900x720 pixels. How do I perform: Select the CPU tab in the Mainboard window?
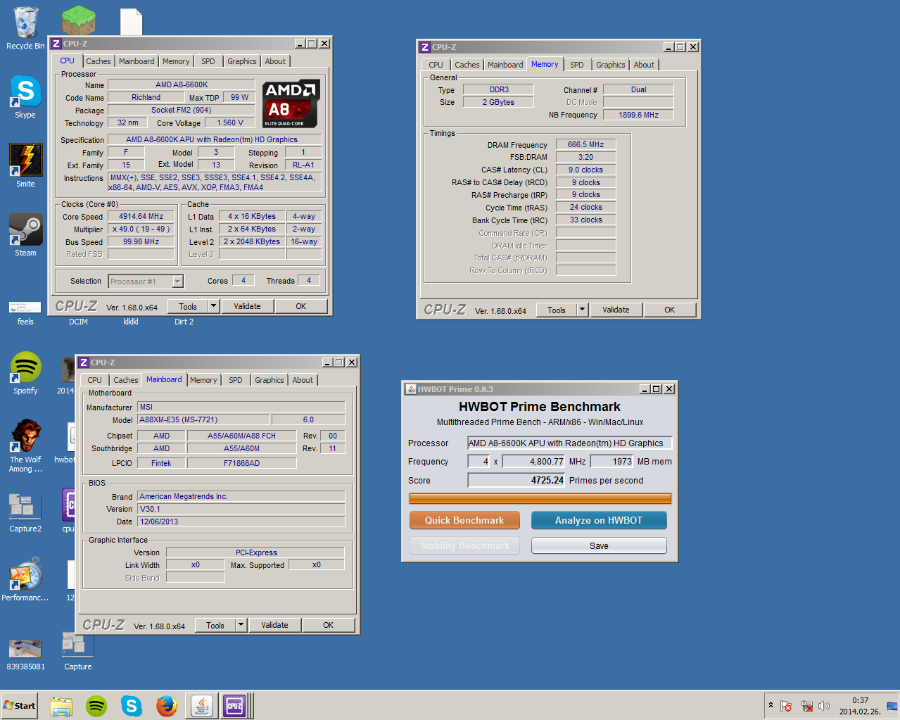point(95,380)
